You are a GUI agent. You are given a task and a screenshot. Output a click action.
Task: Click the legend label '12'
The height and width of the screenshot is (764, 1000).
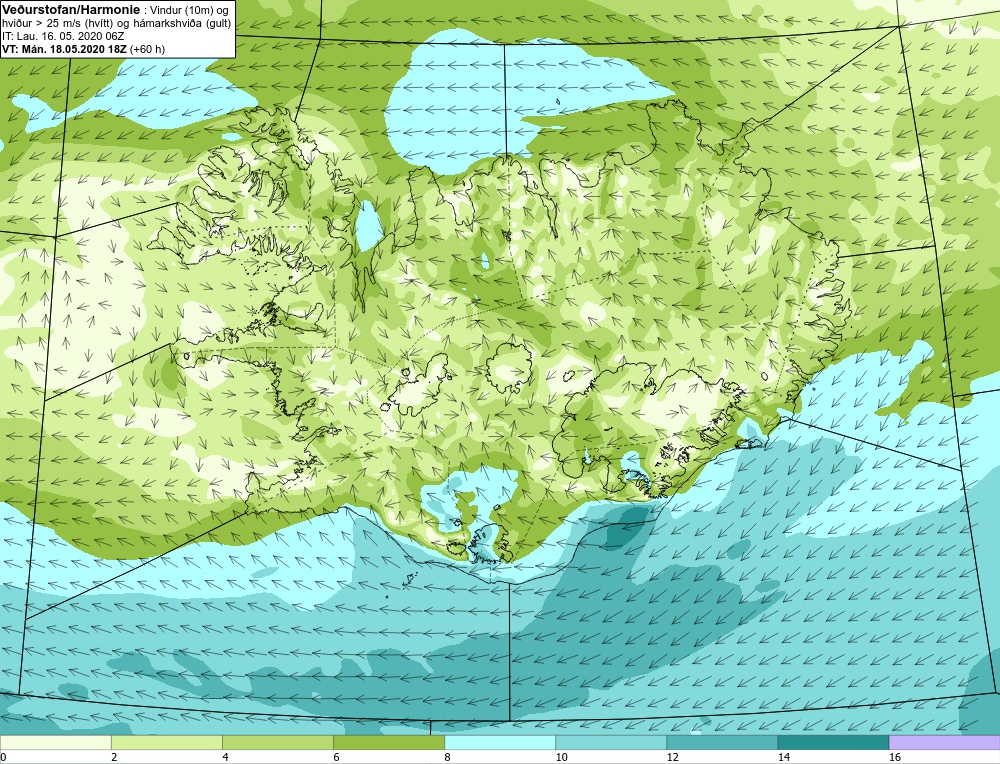click(x=672, y=757)
